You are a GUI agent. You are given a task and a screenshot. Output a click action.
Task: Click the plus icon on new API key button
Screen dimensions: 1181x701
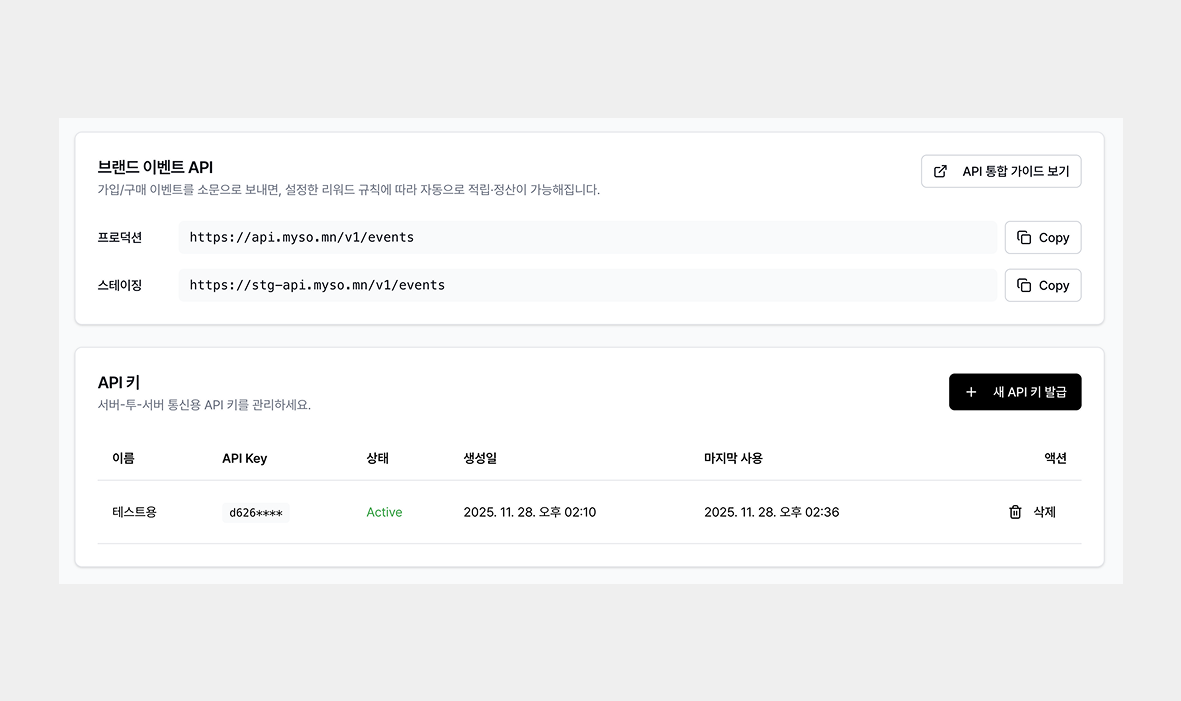(x=970, y=392)
